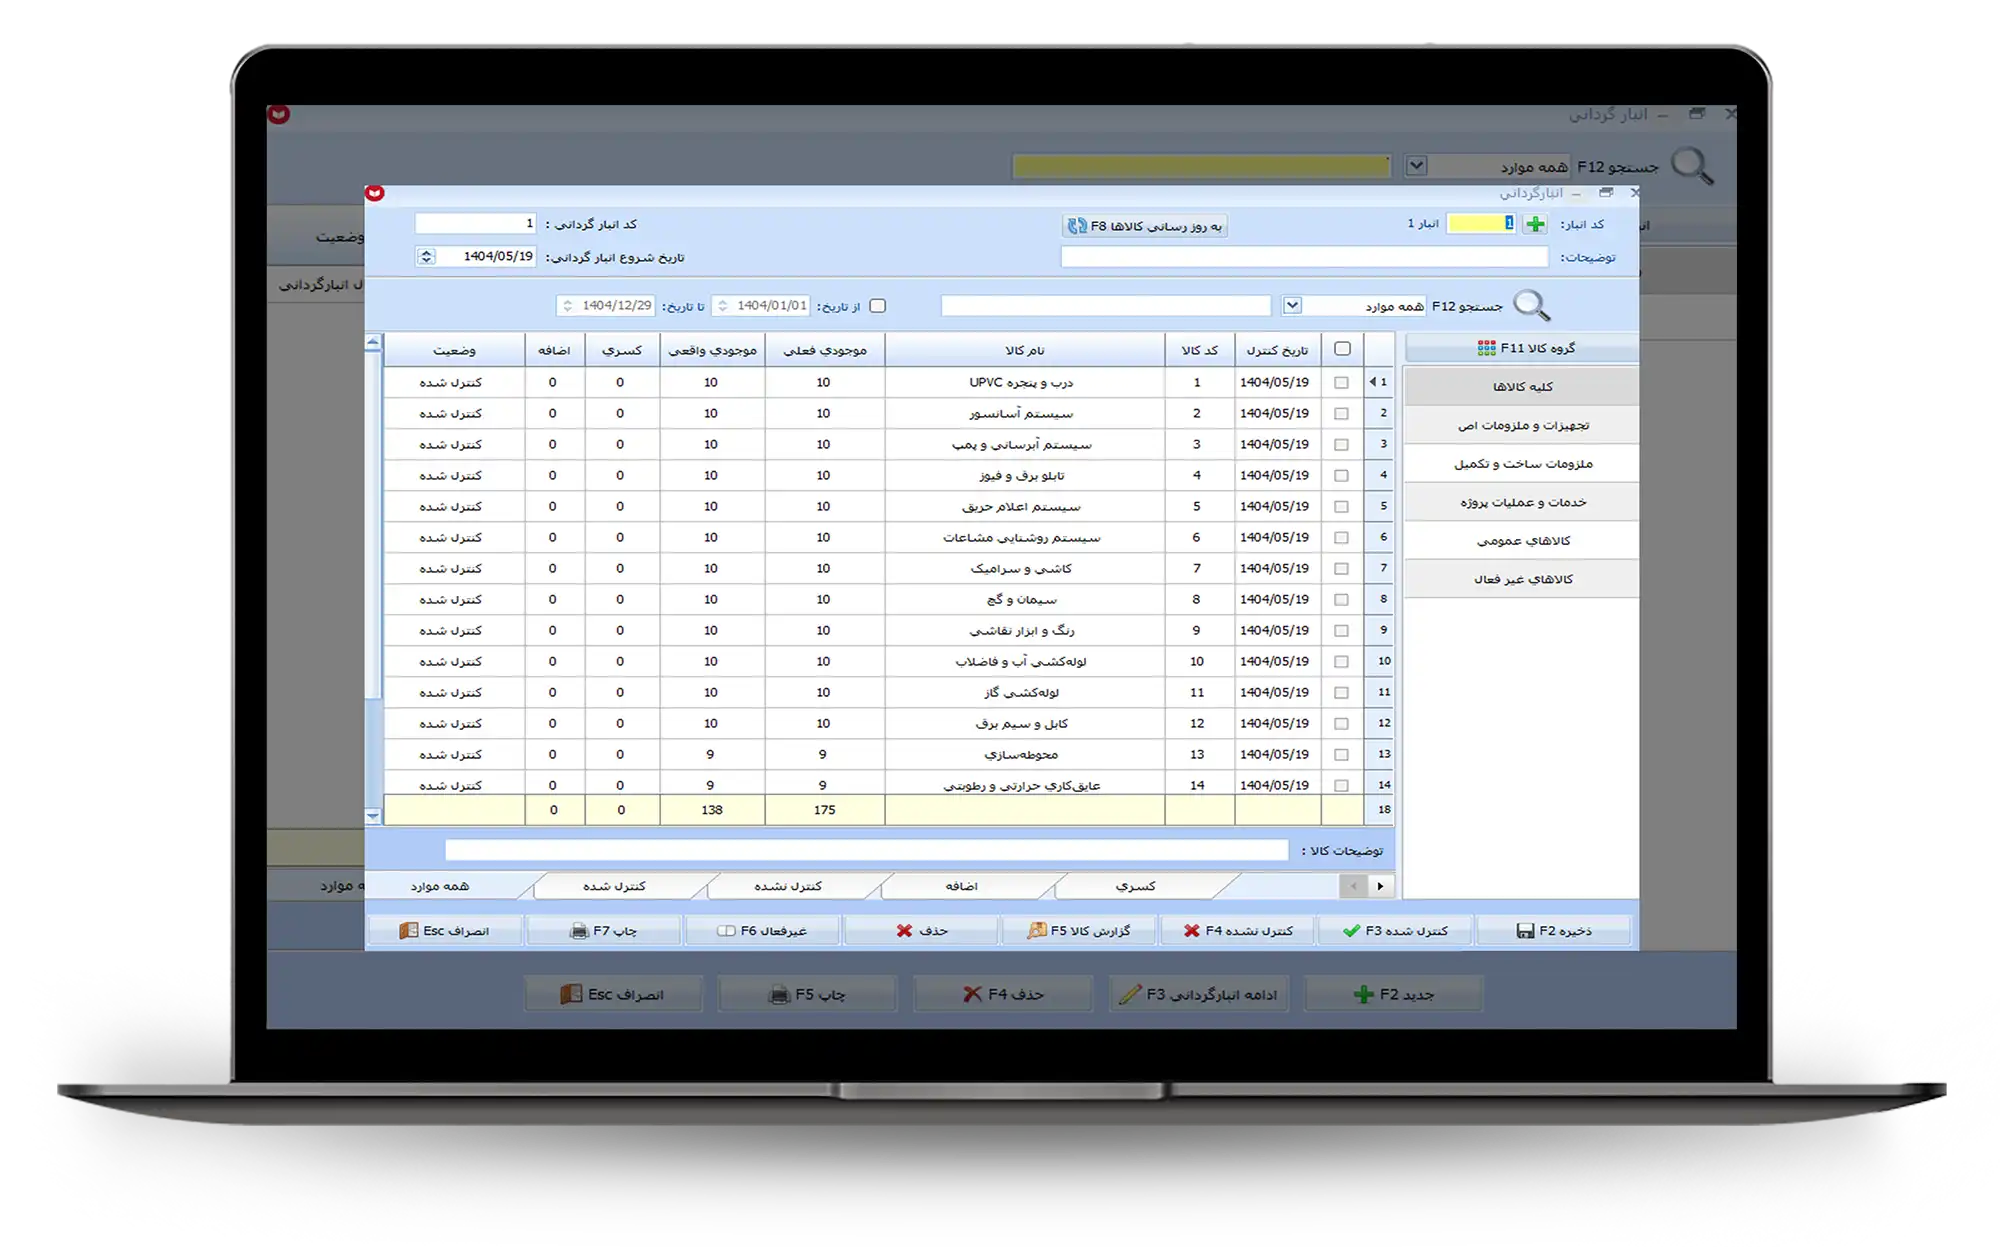Select کالاهای عمومی category in sidebar

point(1522,541)
